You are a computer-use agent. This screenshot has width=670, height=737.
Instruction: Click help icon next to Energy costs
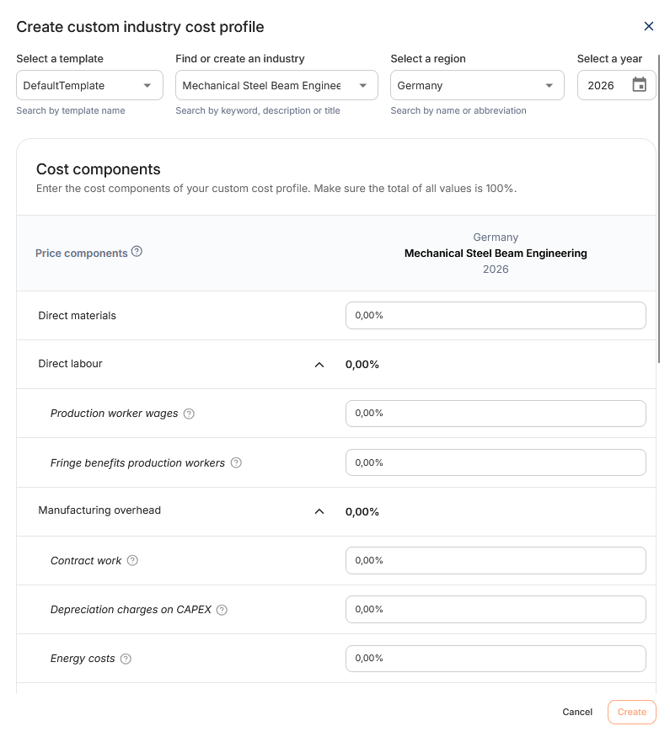(x=126, y=659)
